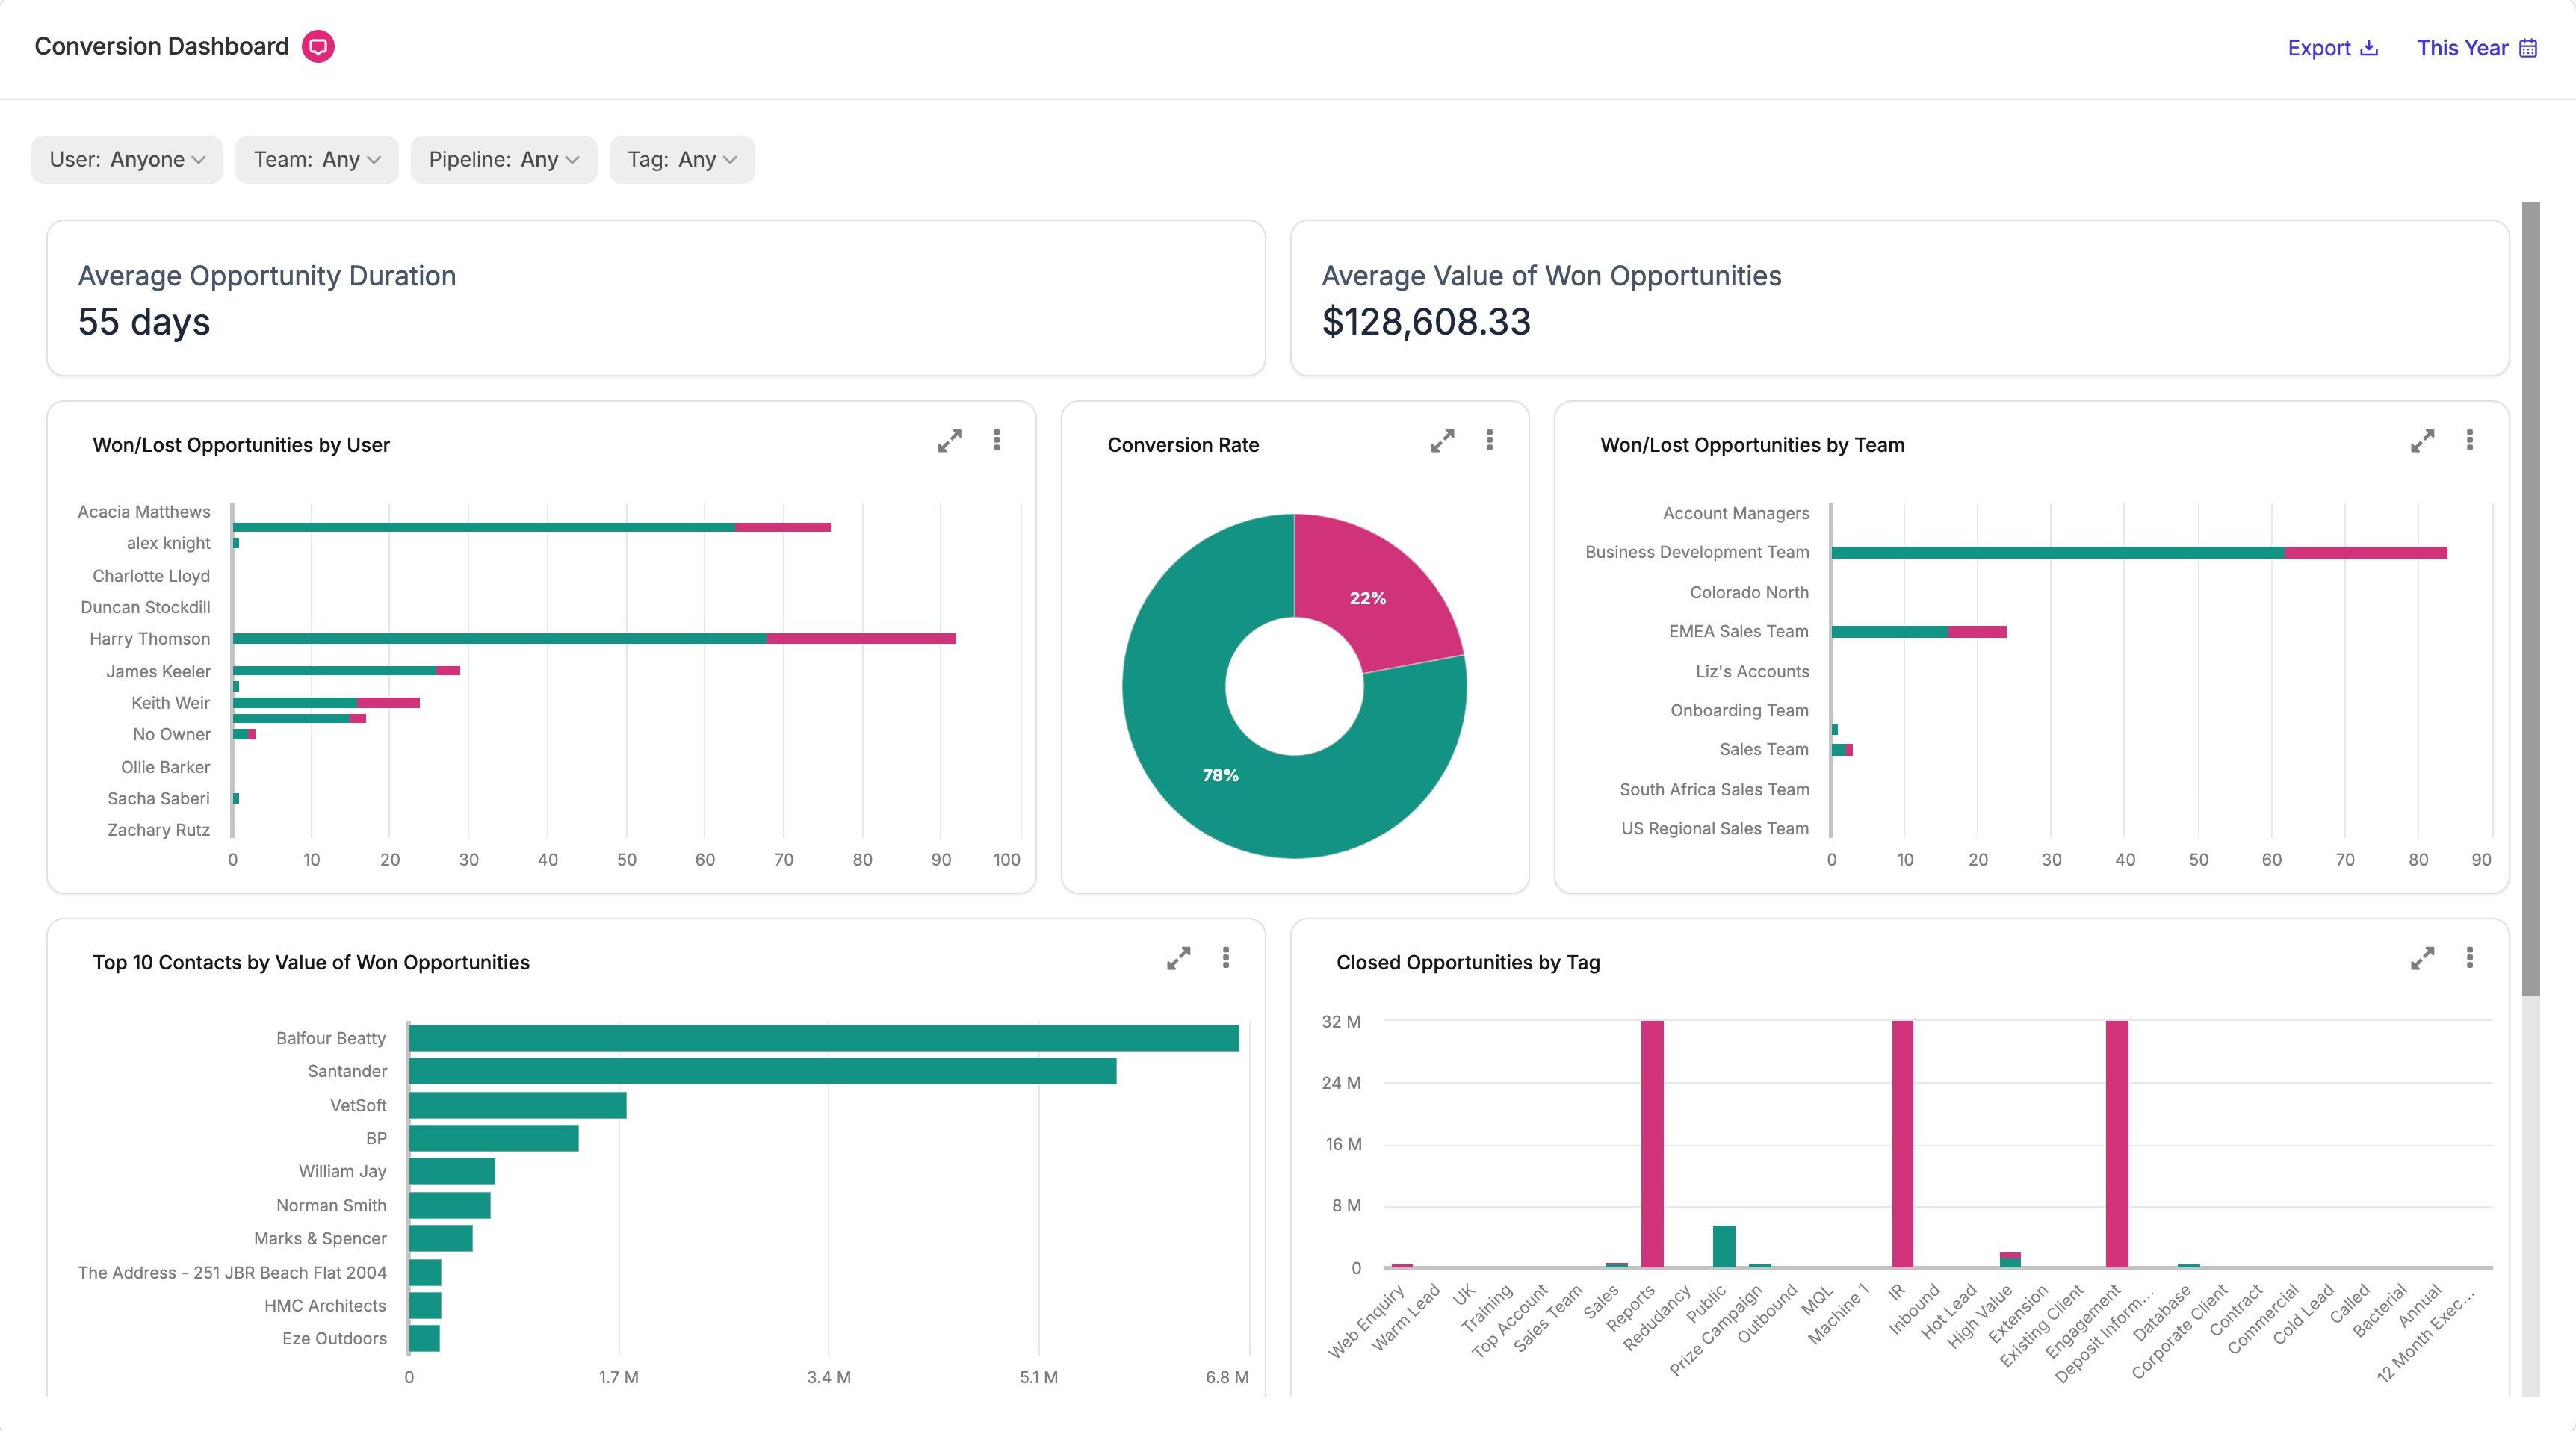Click the Conversion Dashboard title
This screenshot has width=2576, height=1431.
point(162,46)
